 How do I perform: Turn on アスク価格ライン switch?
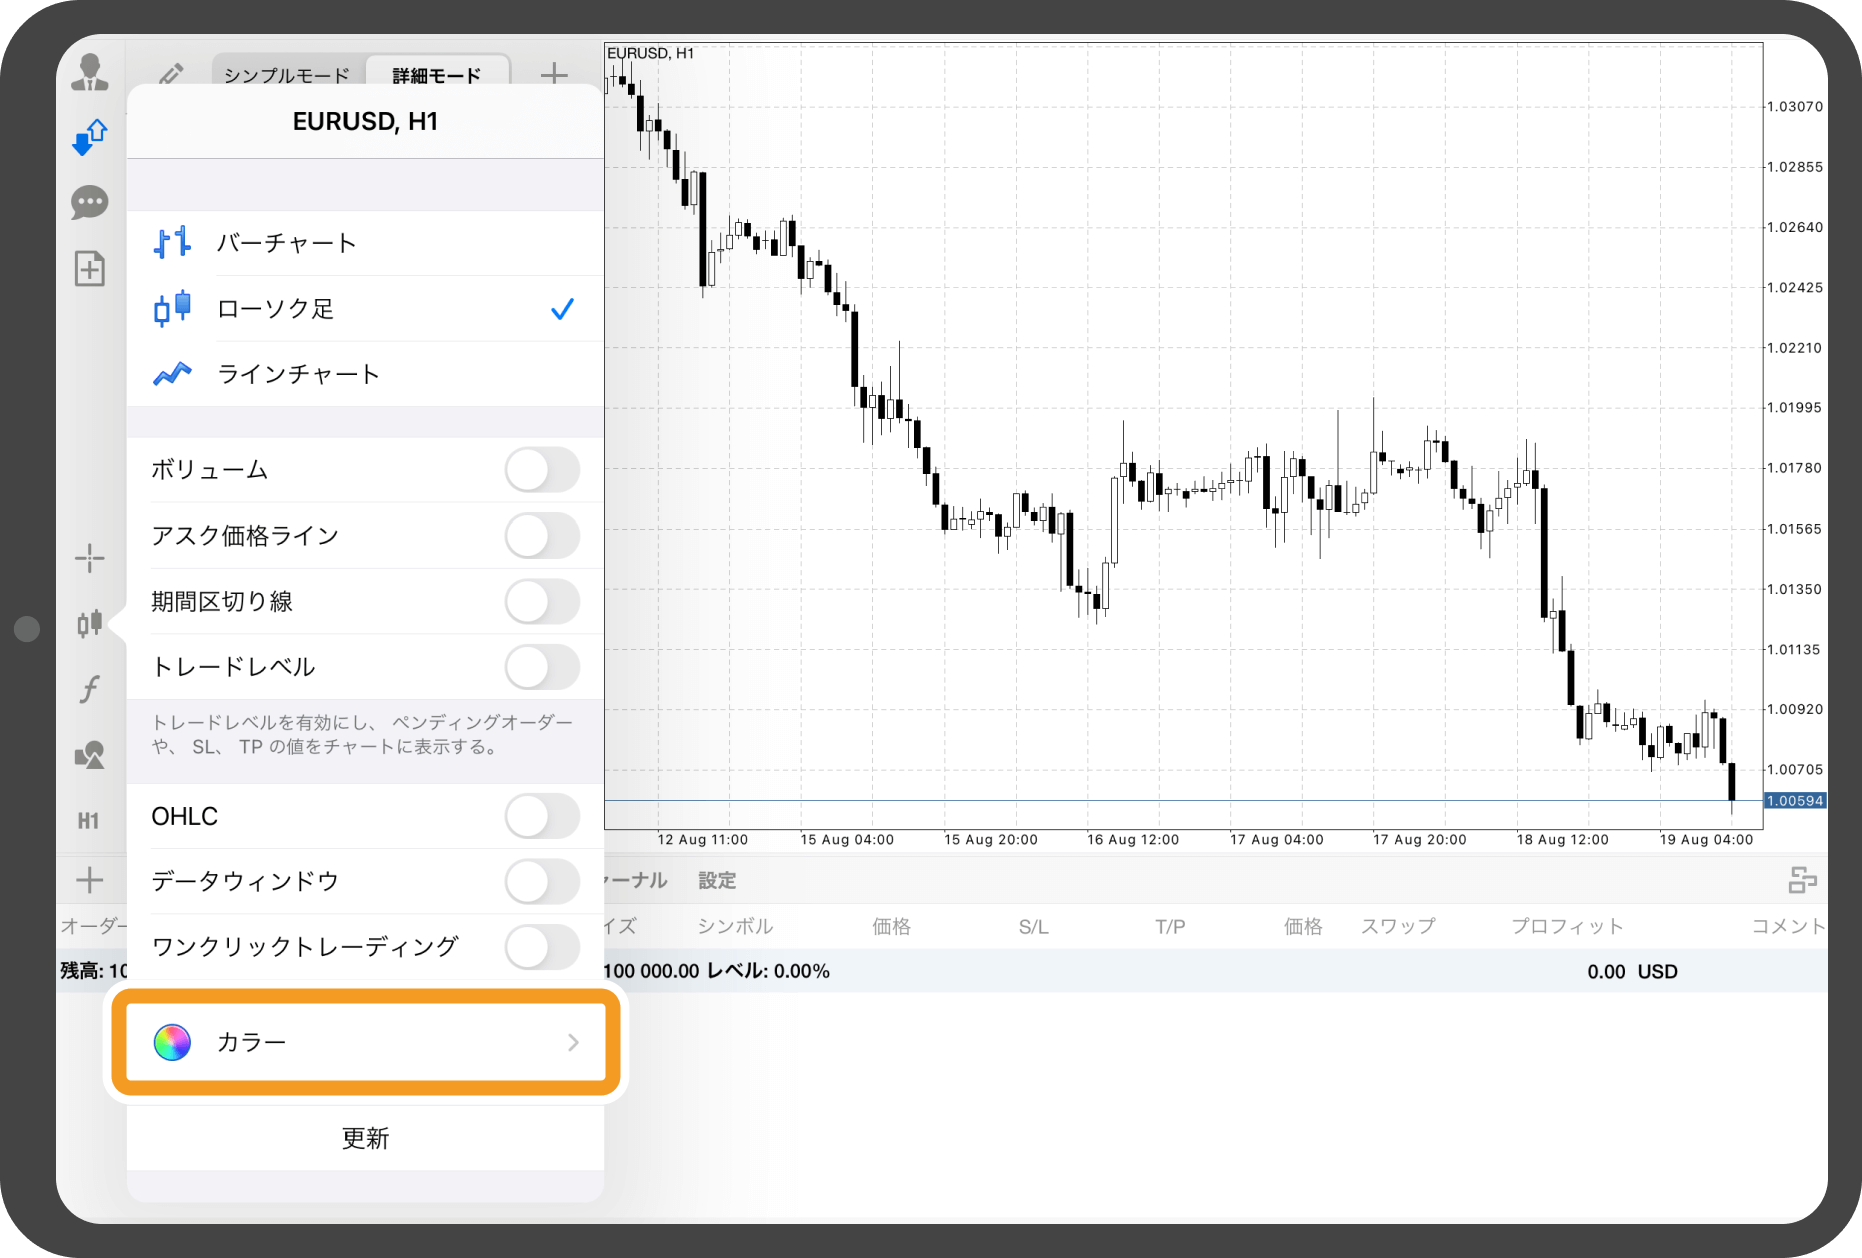click(541, 536)
